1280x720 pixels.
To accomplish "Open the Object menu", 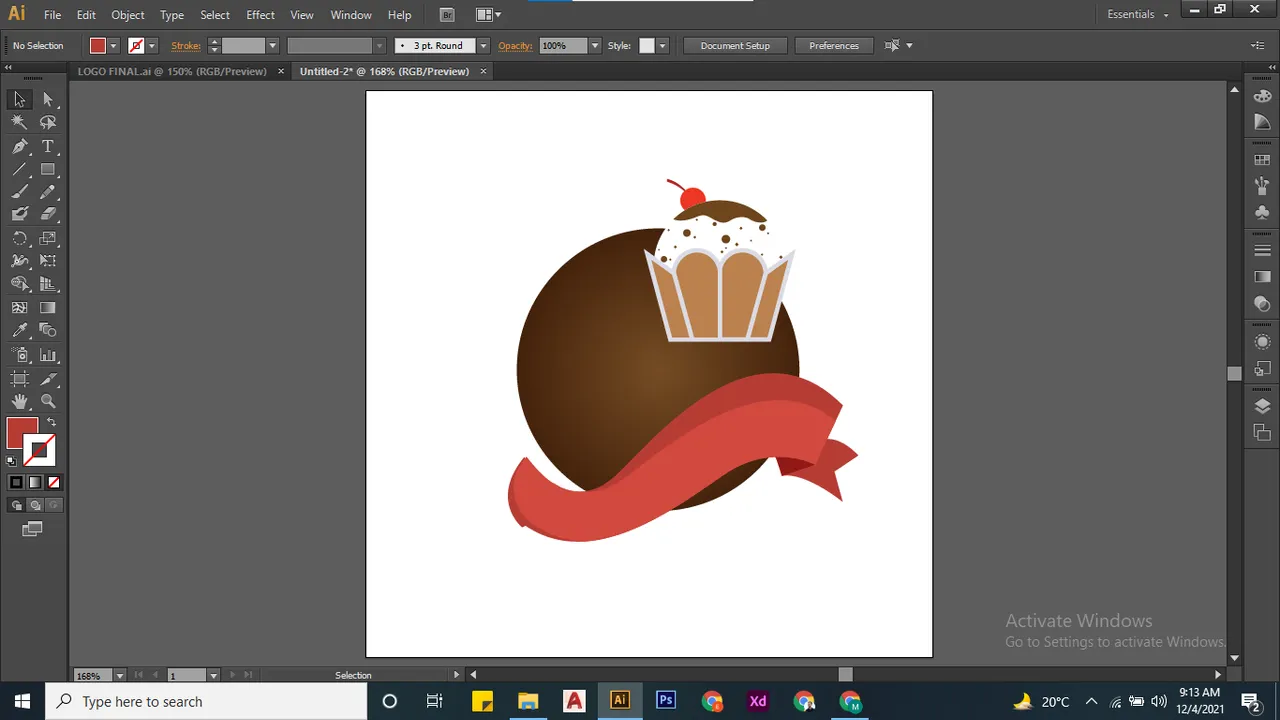I will tap(128, 15).
